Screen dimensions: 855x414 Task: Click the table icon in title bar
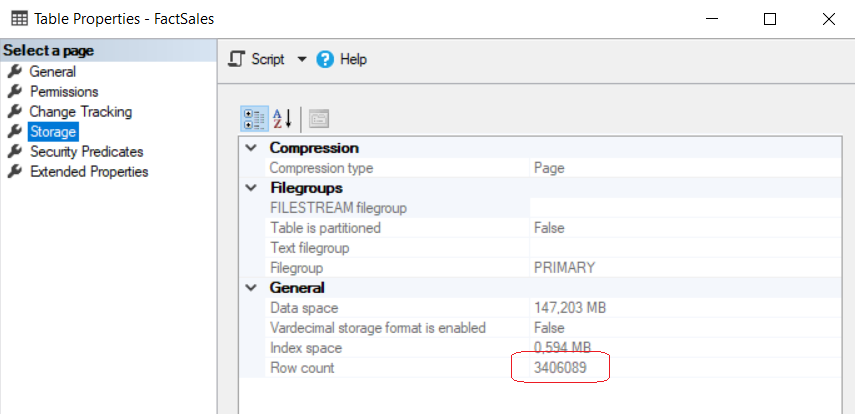19,19
